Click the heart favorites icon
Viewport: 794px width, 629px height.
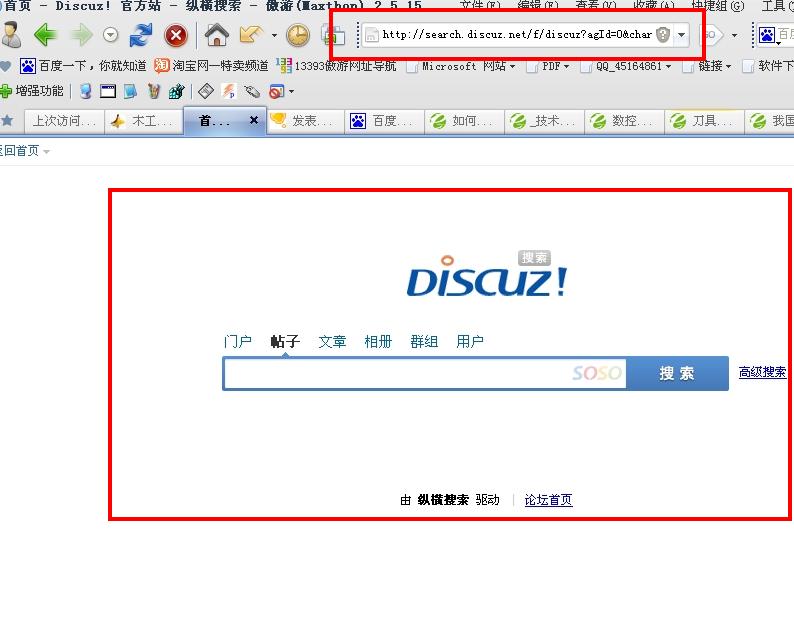coord(5,66)
